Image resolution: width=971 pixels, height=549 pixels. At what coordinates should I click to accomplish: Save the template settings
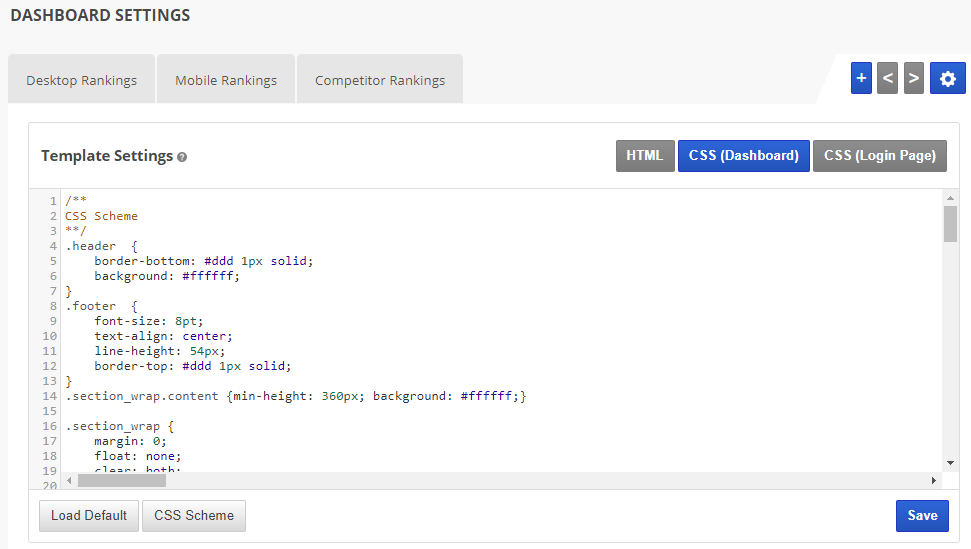[x=921, y=516]
